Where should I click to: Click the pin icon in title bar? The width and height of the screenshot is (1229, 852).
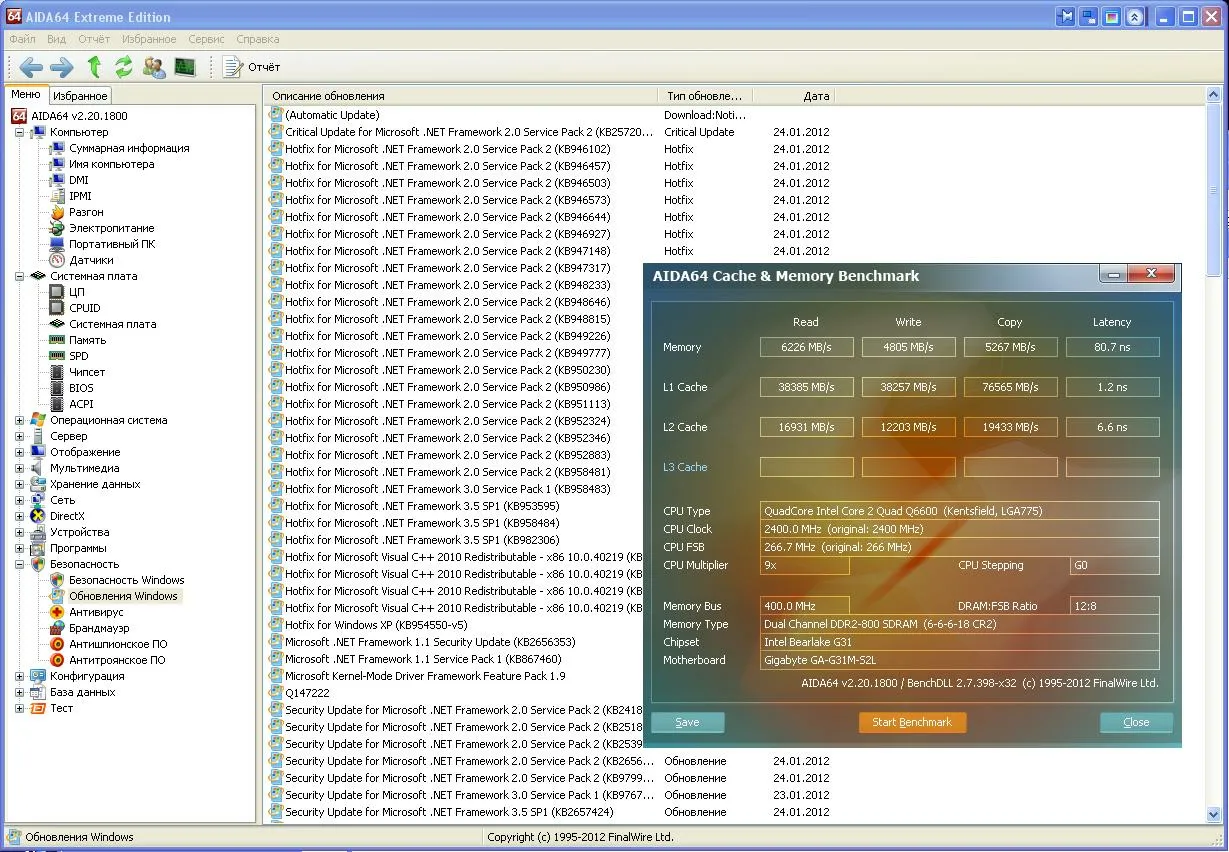(x=1066, y=17)
